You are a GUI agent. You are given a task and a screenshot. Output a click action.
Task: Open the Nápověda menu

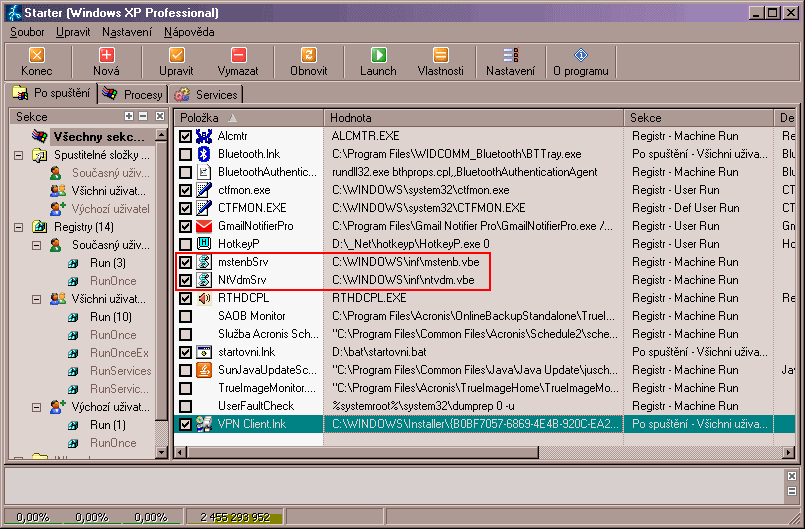click(189, 32)
